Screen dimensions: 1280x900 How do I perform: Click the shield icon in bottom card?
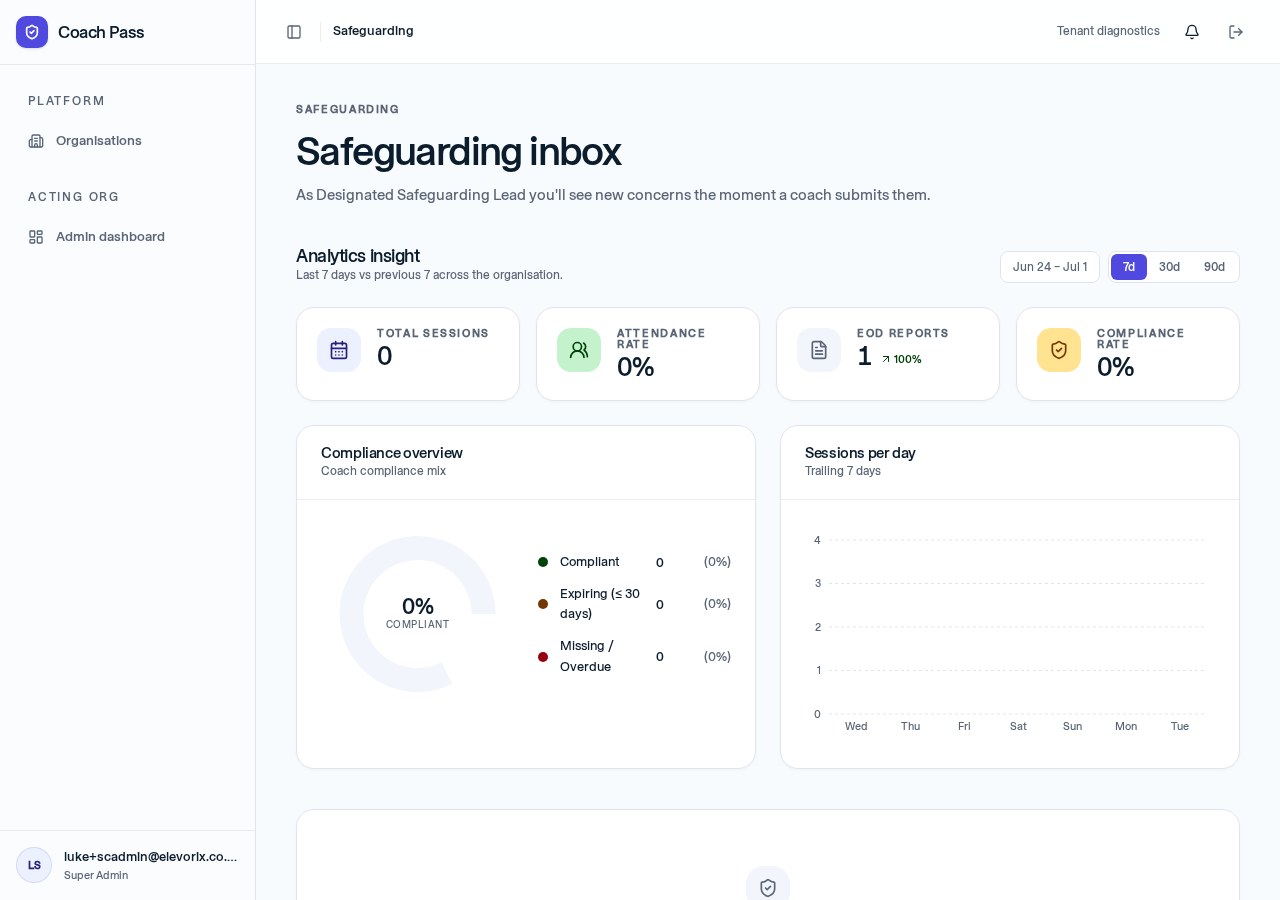[768, 887]
